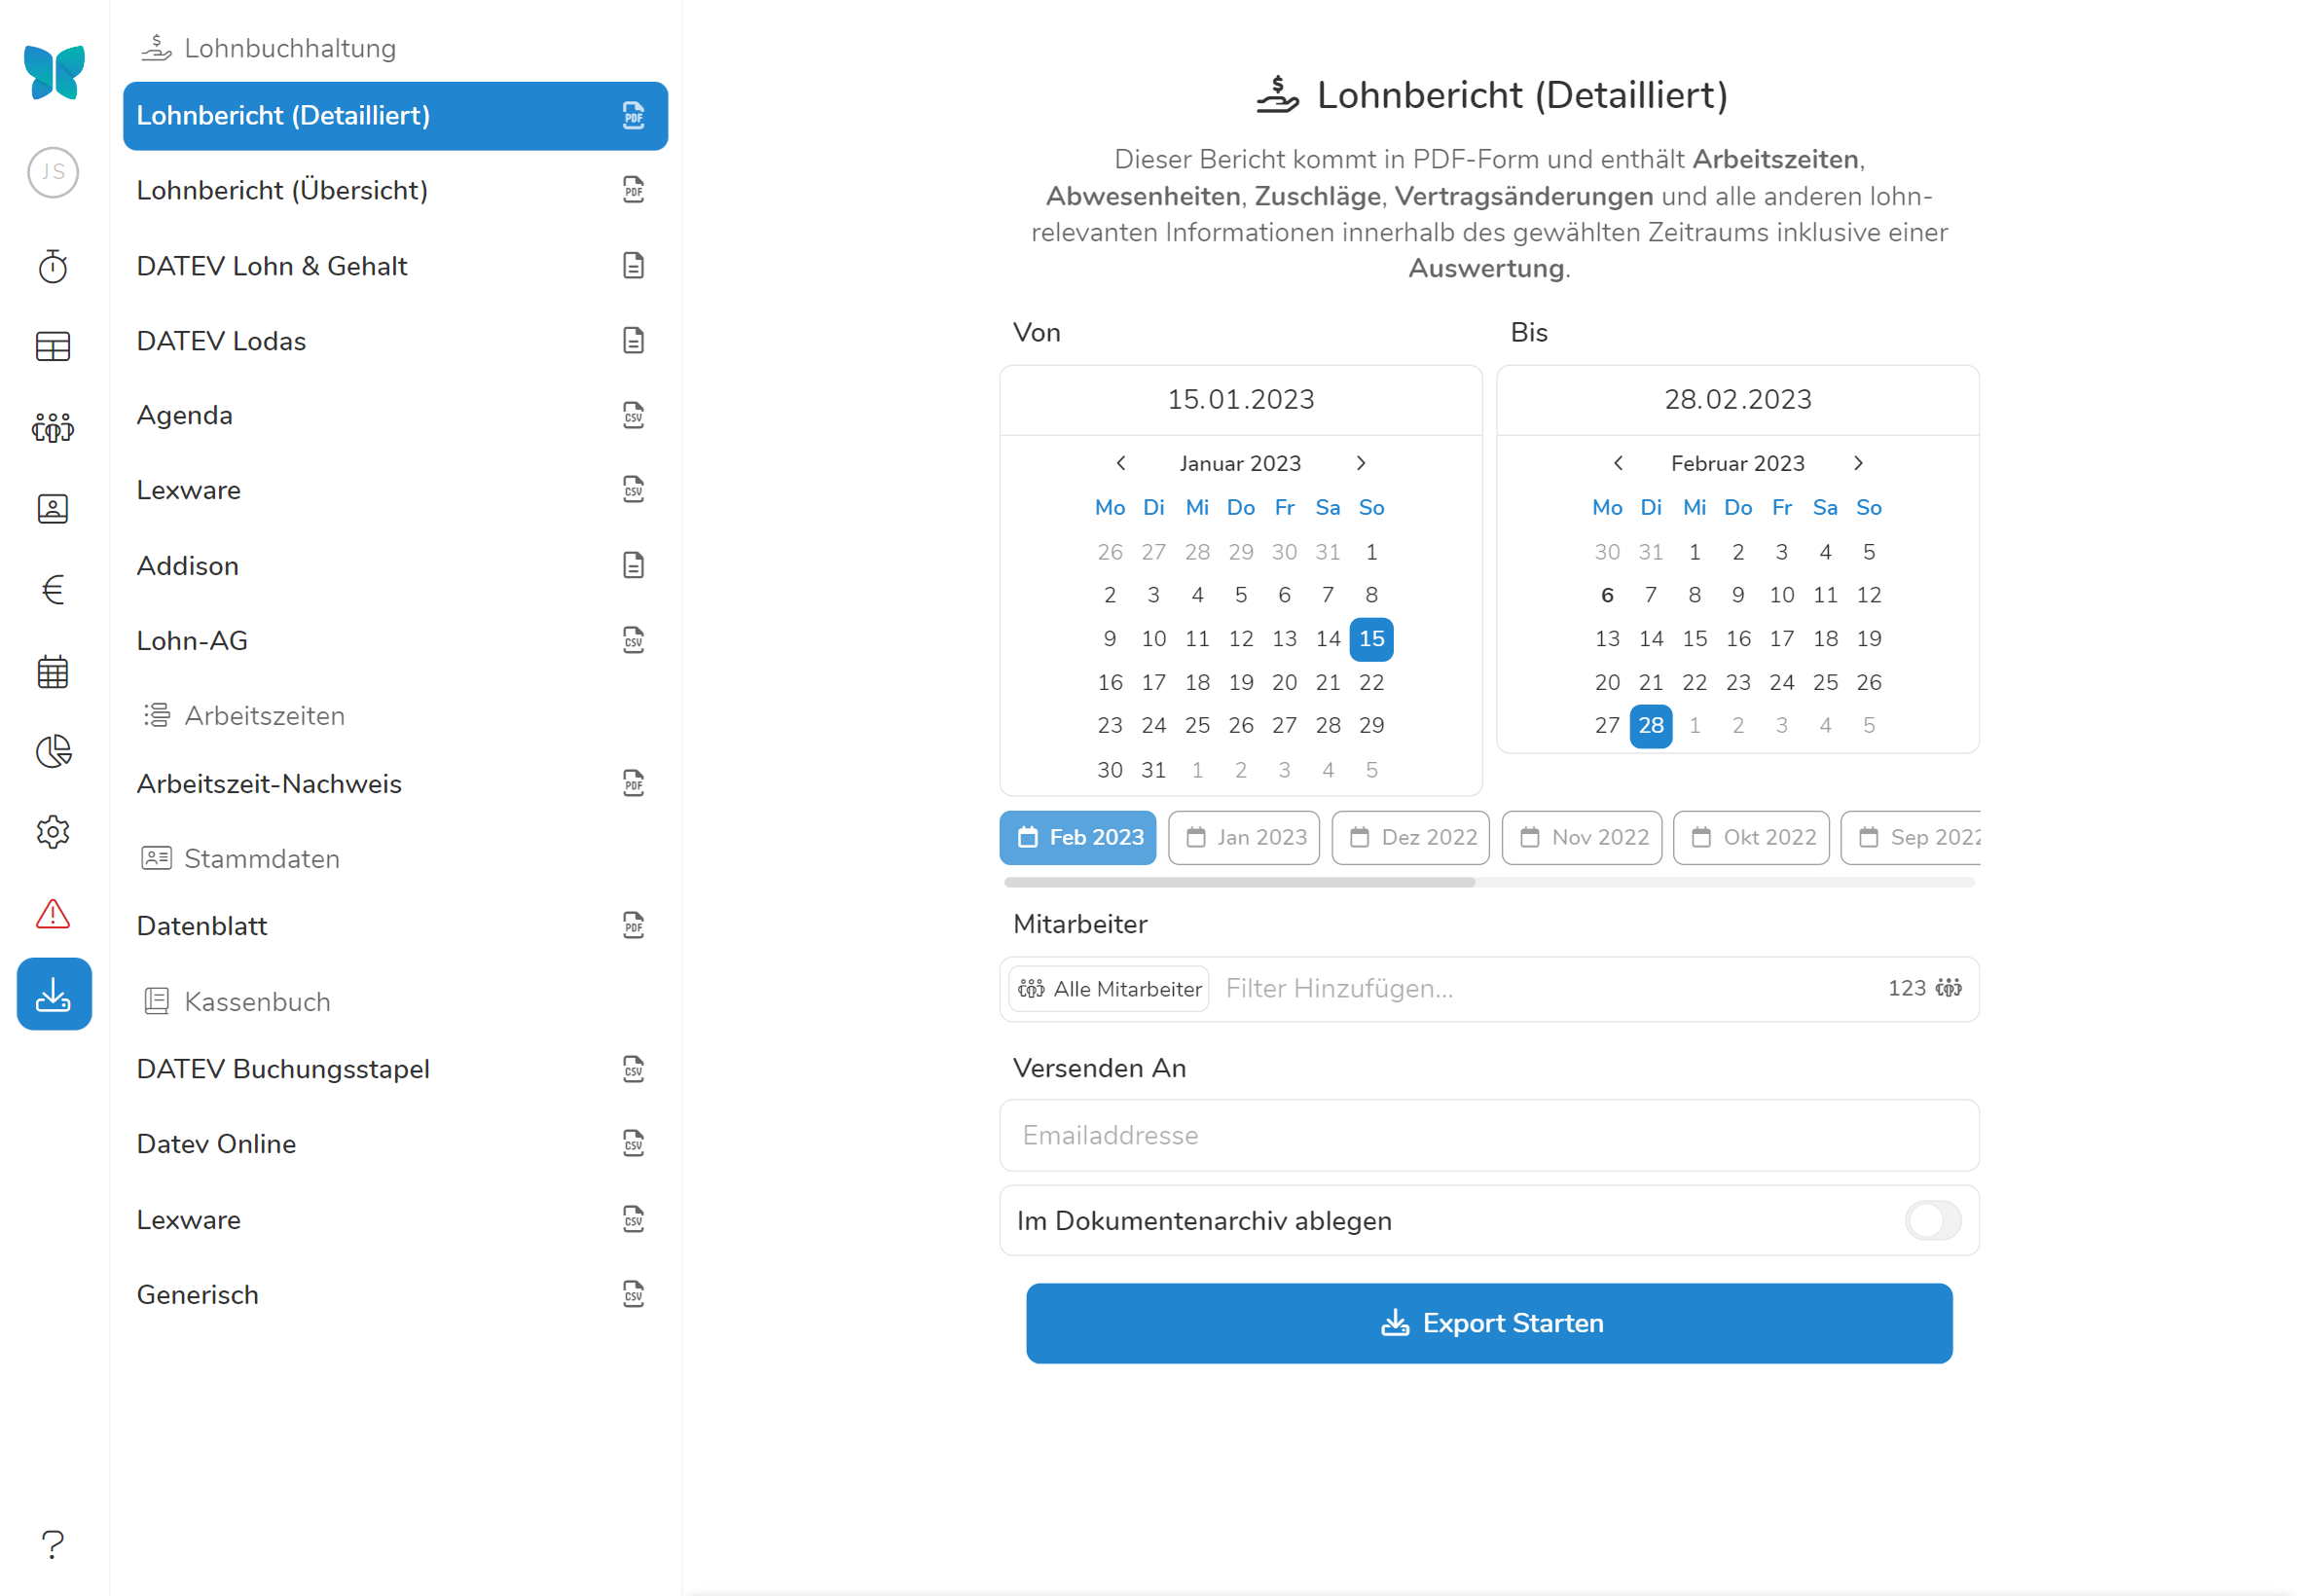Open the JS user avatar

point(53,172)
